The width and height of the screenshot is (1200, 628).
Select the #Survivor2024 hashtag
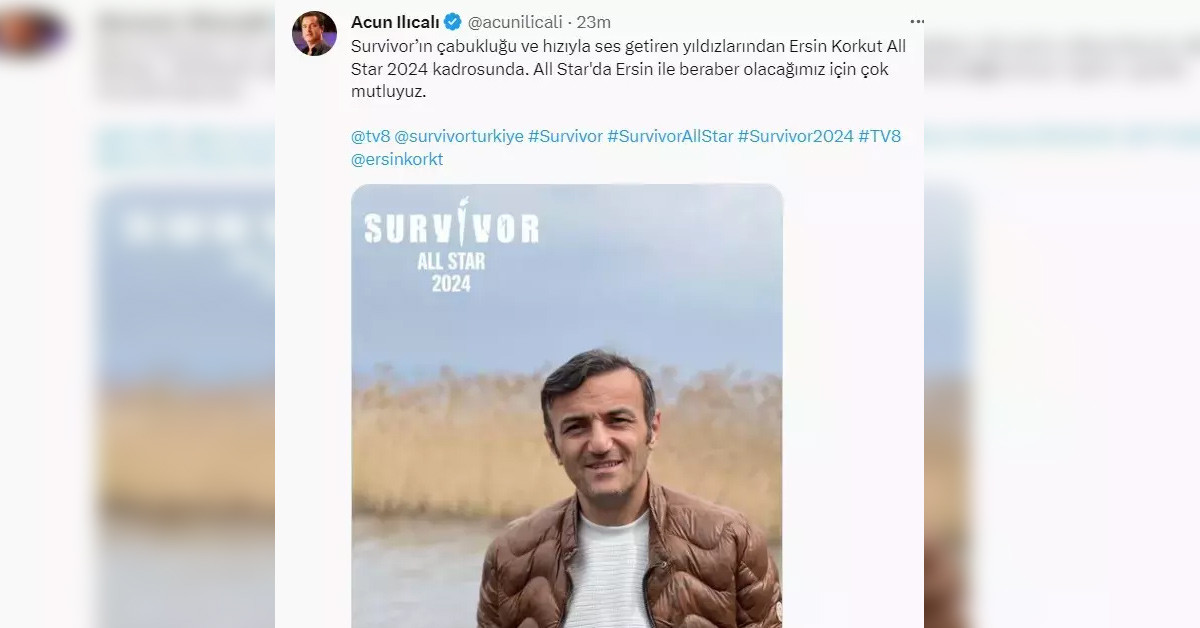[x=795, y=136]
